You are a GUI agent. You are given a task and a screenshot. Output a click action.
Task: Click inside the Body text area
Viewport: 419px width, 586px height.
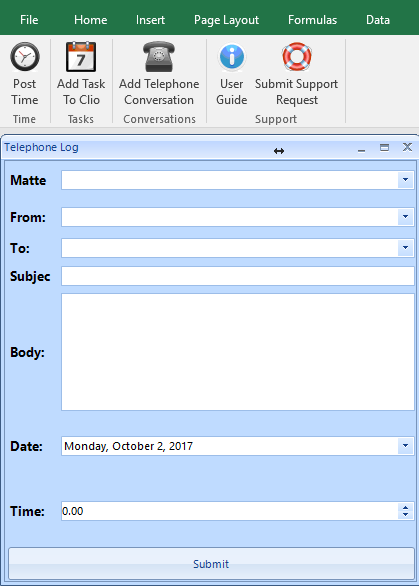point(238,352)
